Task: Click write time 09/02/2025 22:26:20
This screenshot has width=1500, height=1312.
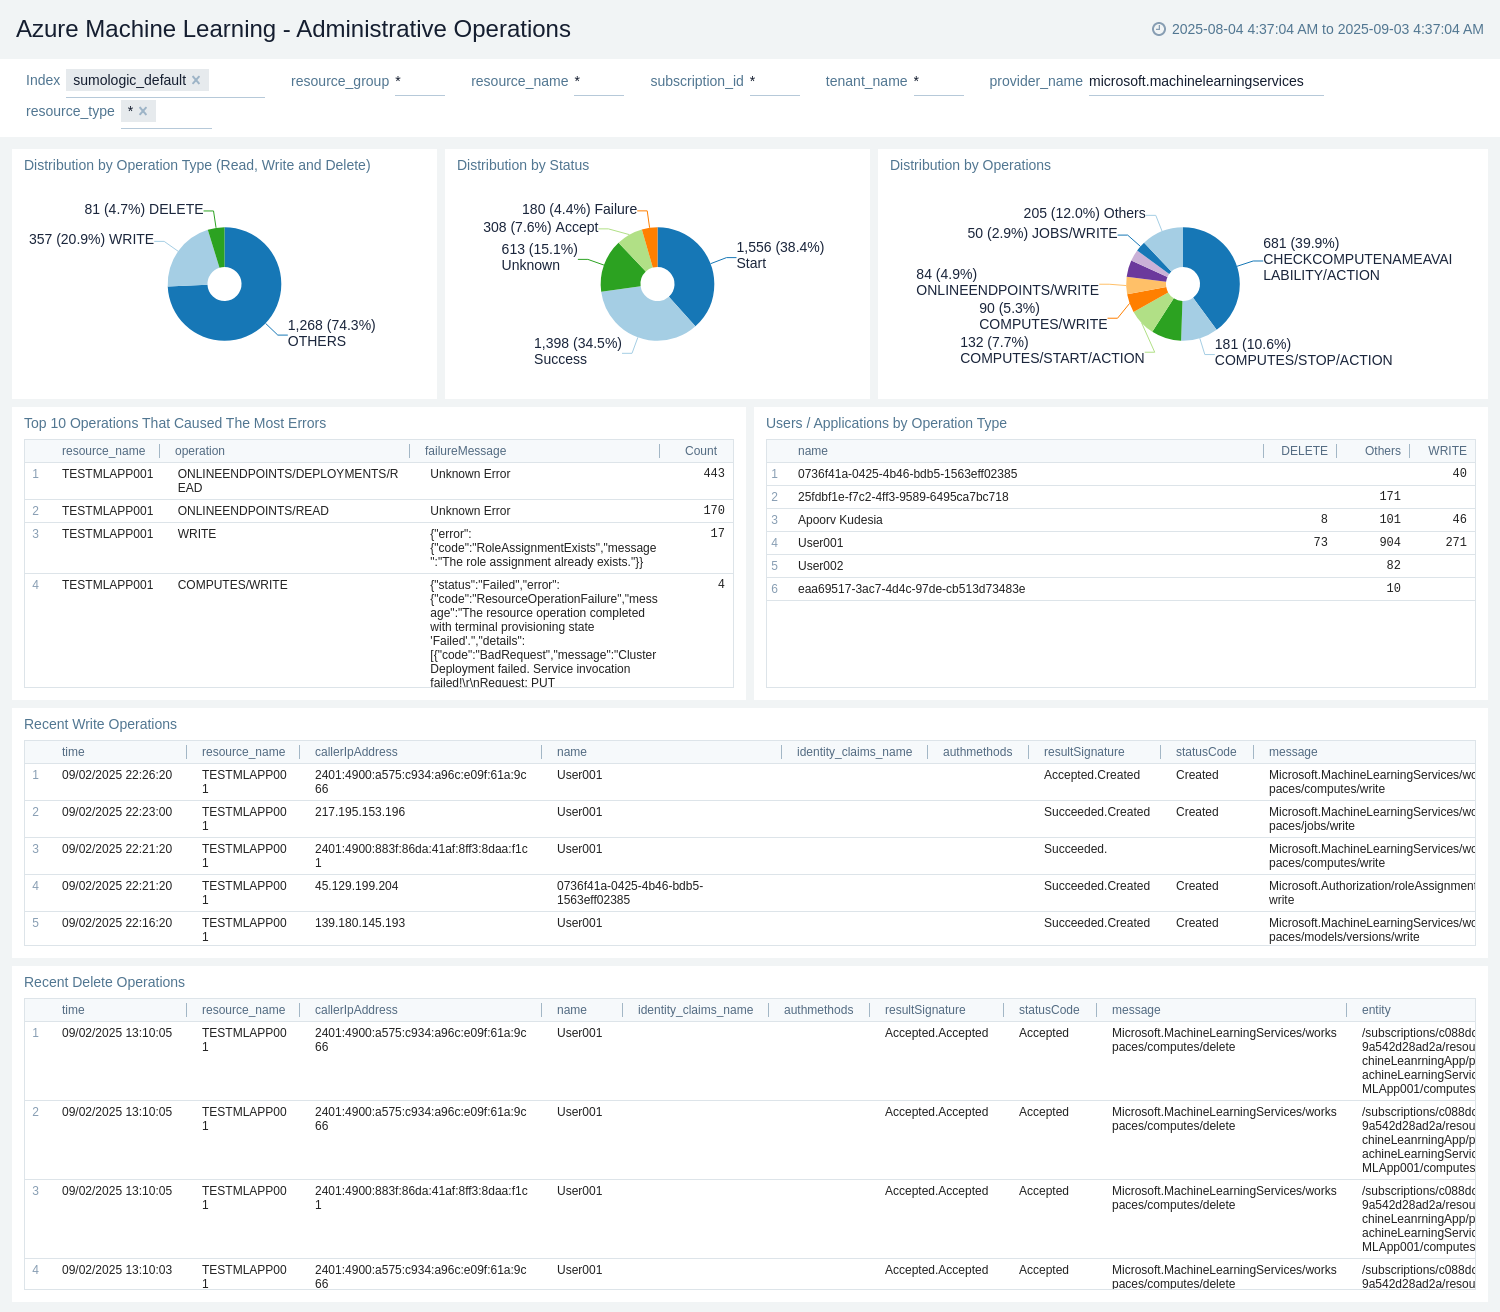Action: [117, 775]
